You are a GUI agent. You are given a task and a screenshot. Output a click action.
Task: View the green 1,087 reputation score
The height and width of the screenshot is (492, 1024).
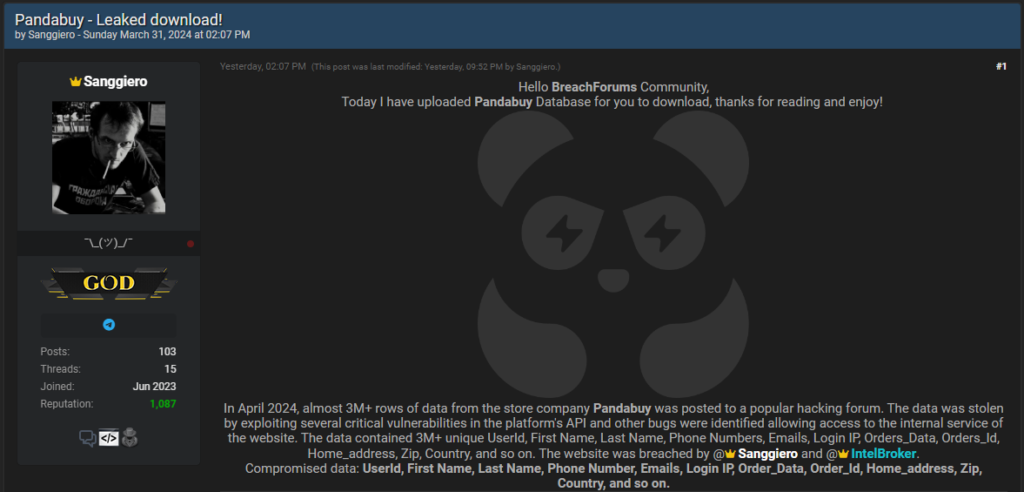click(x=163, y=404)
